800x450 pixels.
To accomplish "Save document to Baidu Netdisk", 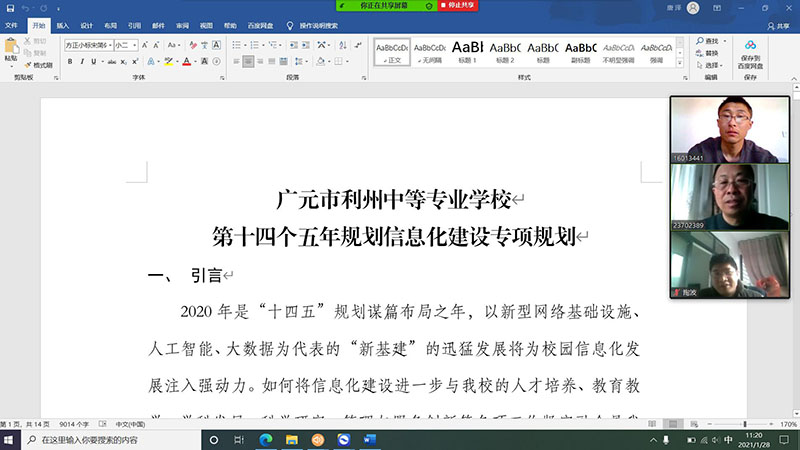I will [x=749, y=52].
